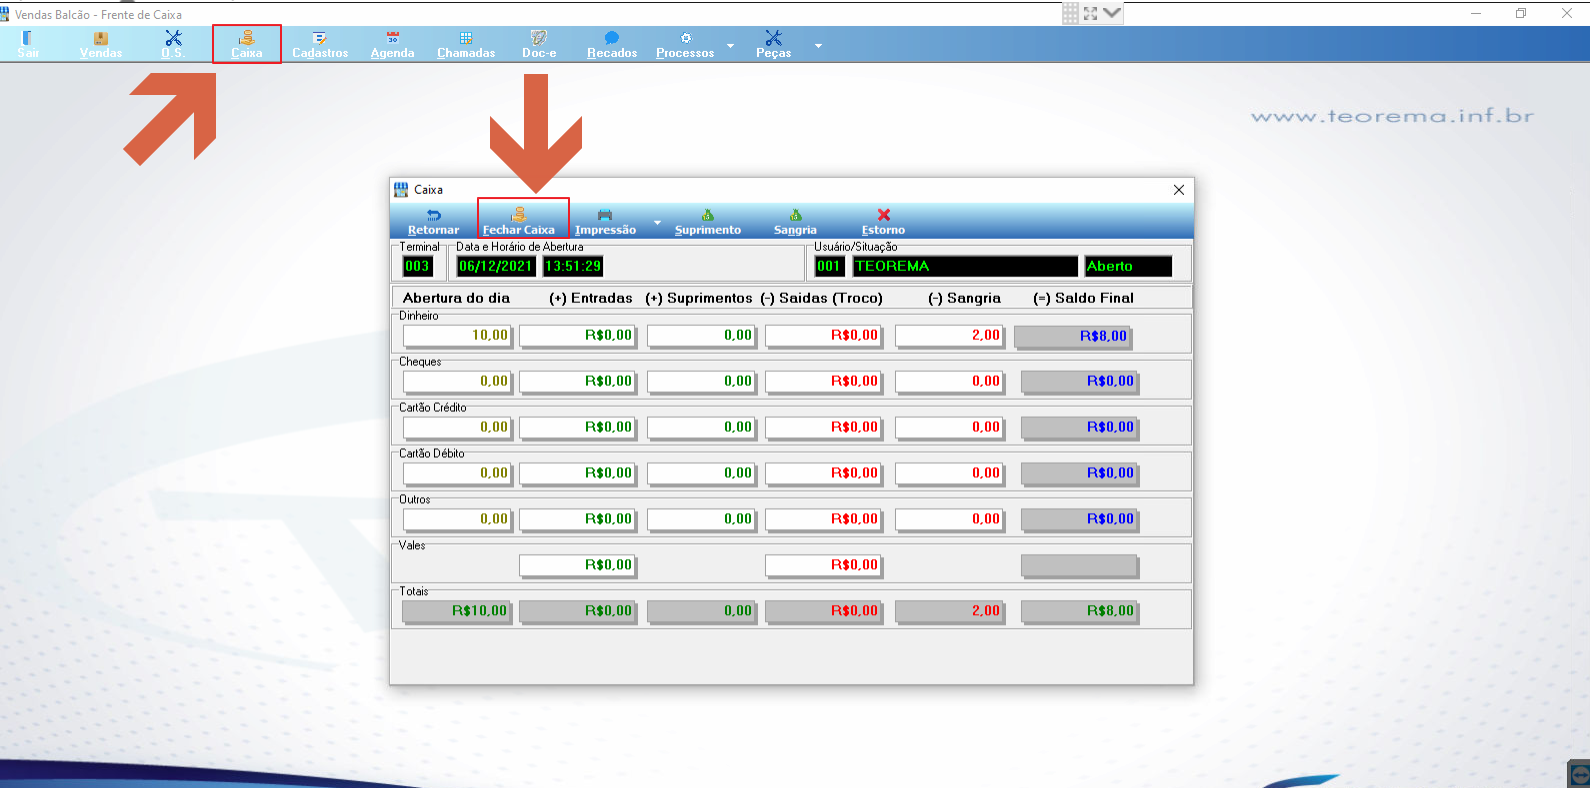The height and width of the screenshot is (788, 1590).
Task: Open the Chamadas toolbar icon
Action: pyautogui.click(x=466, y=44)
